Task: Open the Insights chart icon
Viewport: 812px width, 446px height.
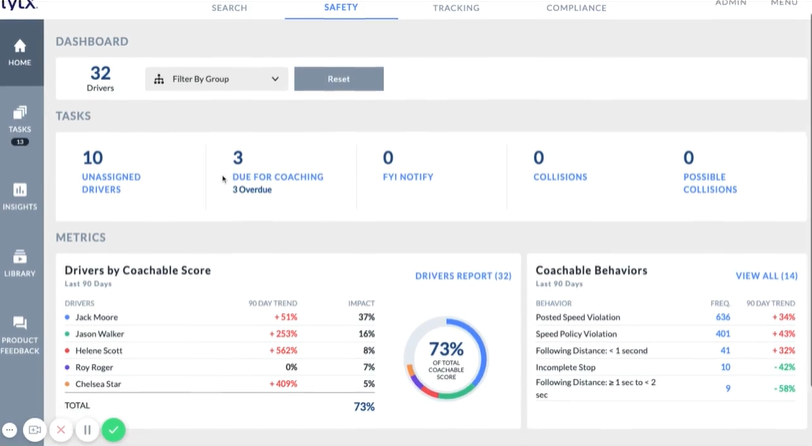Action: [20, 190]
